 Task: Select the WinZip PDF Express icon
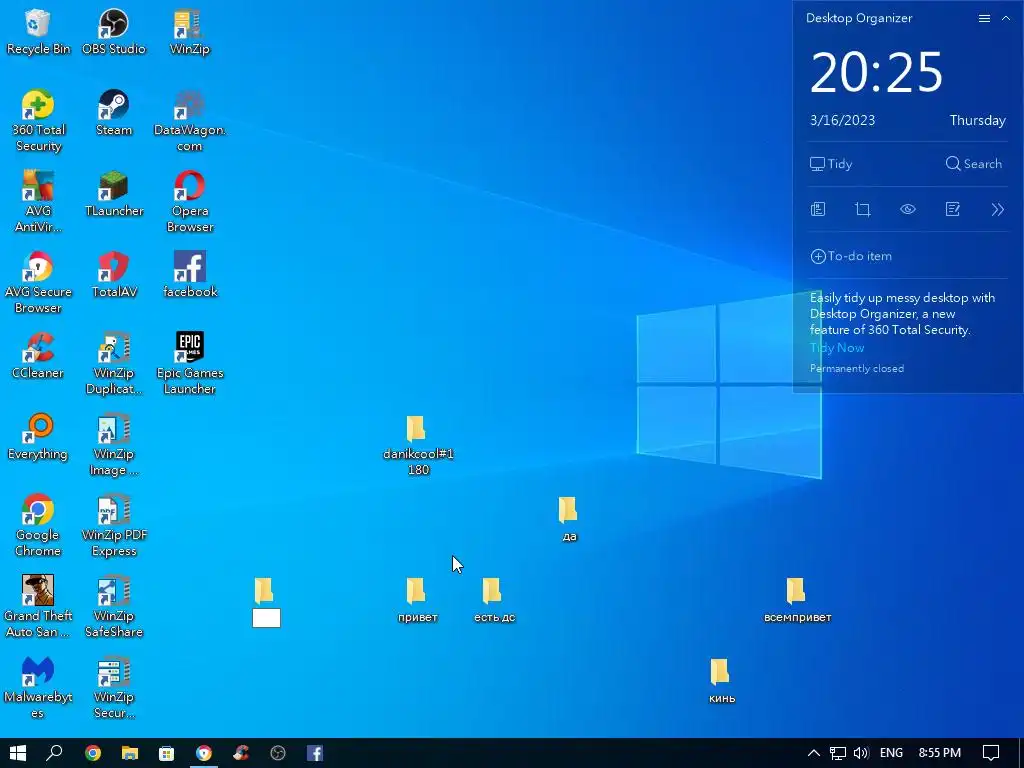click(114, 526)
